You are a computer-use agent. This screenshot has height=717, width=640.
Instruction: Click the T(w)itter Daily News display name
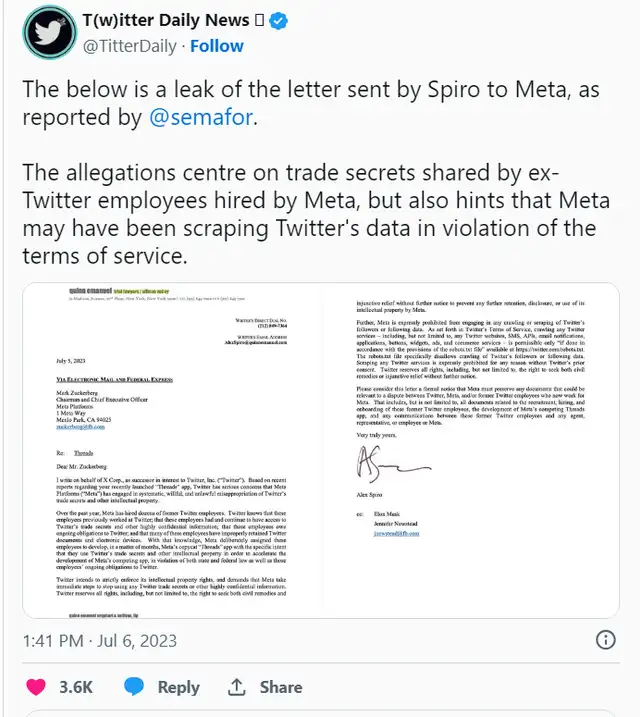point(166,19)
